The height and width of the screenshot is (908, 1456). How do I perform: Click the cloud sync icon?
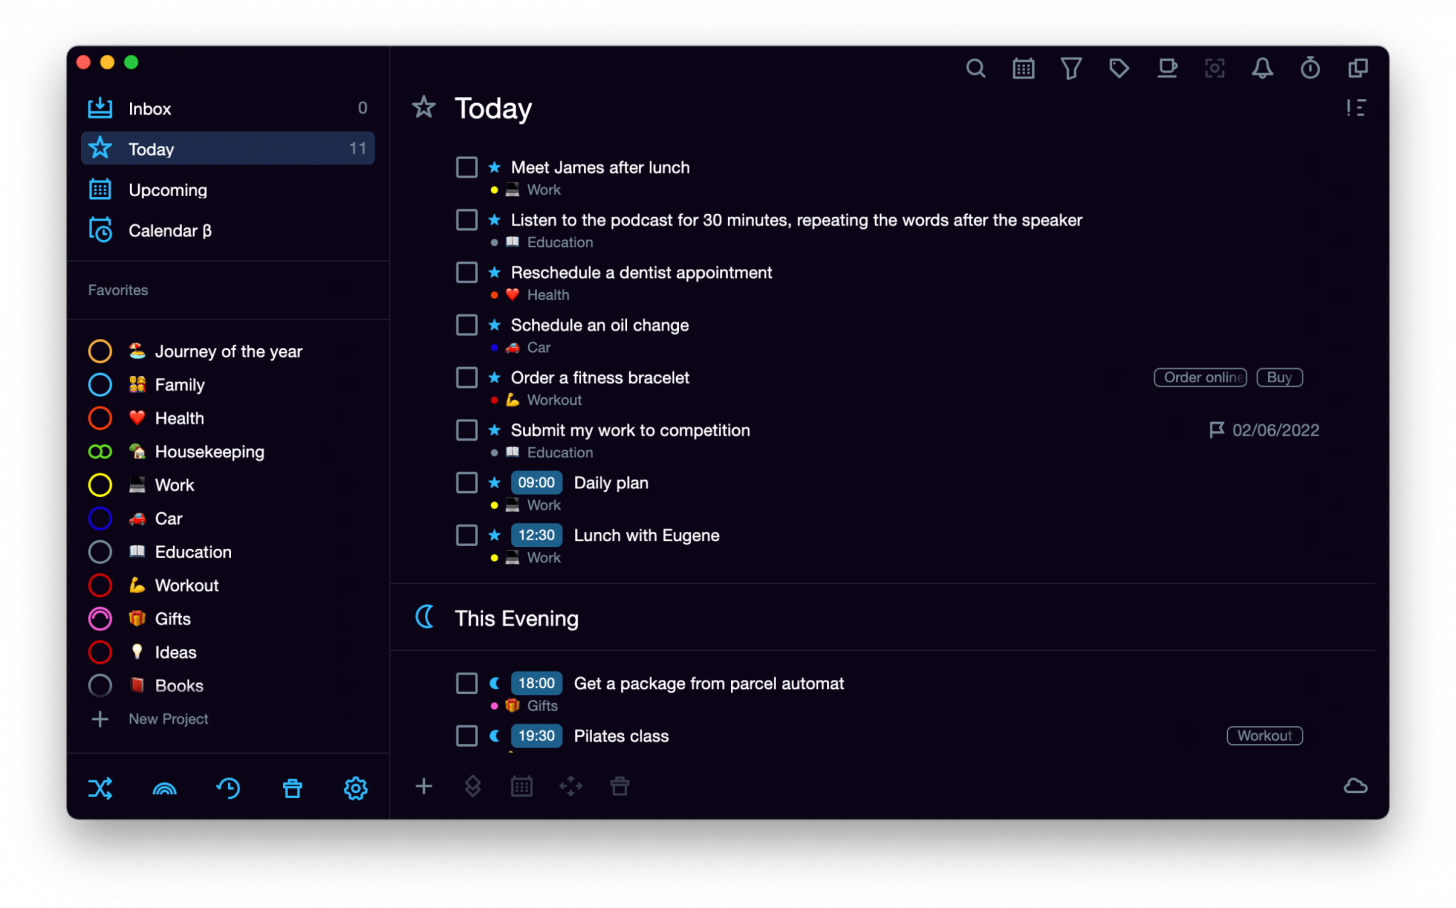point(1355,786)
